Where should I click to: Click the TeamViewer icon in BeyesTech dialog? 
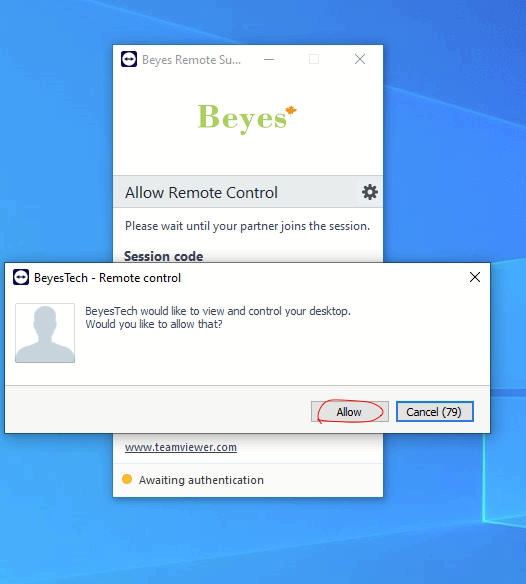point(21,277)
